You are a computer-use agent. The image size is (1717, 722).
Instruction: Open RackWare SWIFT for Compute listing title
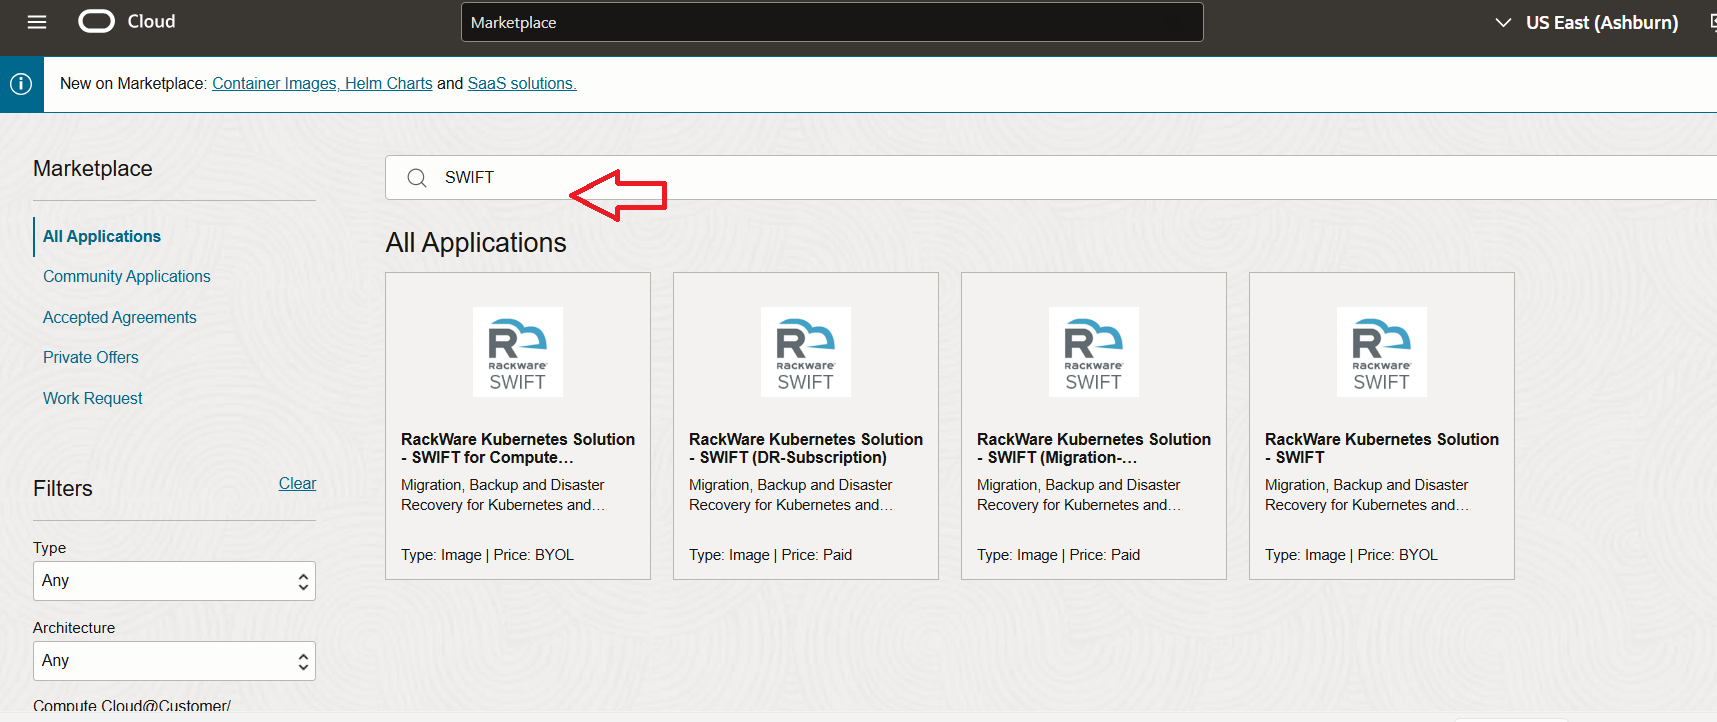point(518,448)
